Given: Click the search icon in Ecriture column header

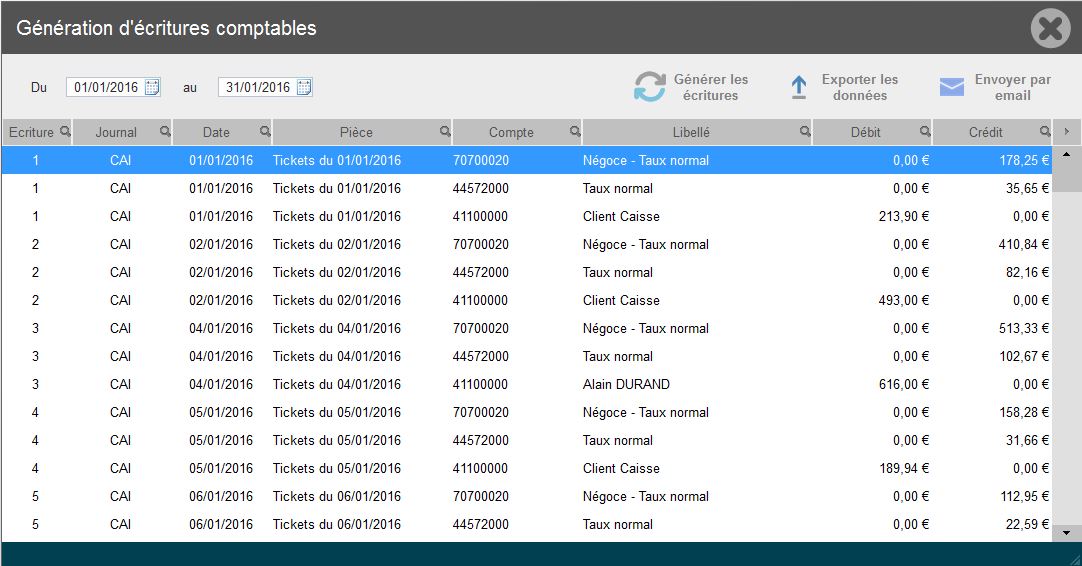Looking at the screenshot, I should pyautogui.click(x=65, y=131).
